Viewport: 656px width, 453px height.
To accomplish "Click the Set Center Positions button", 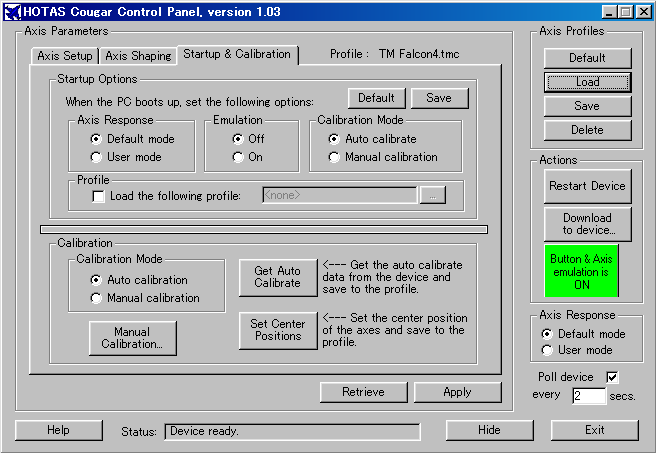I will coord(278,330).
